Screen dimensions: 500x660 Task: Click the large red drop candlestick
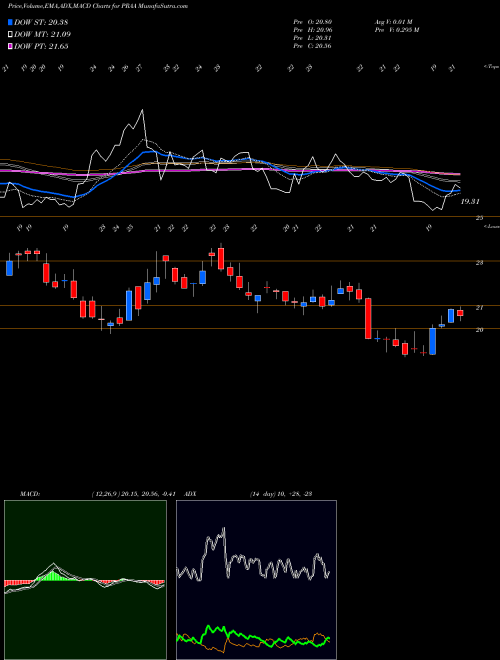click(x=368, y=318)
